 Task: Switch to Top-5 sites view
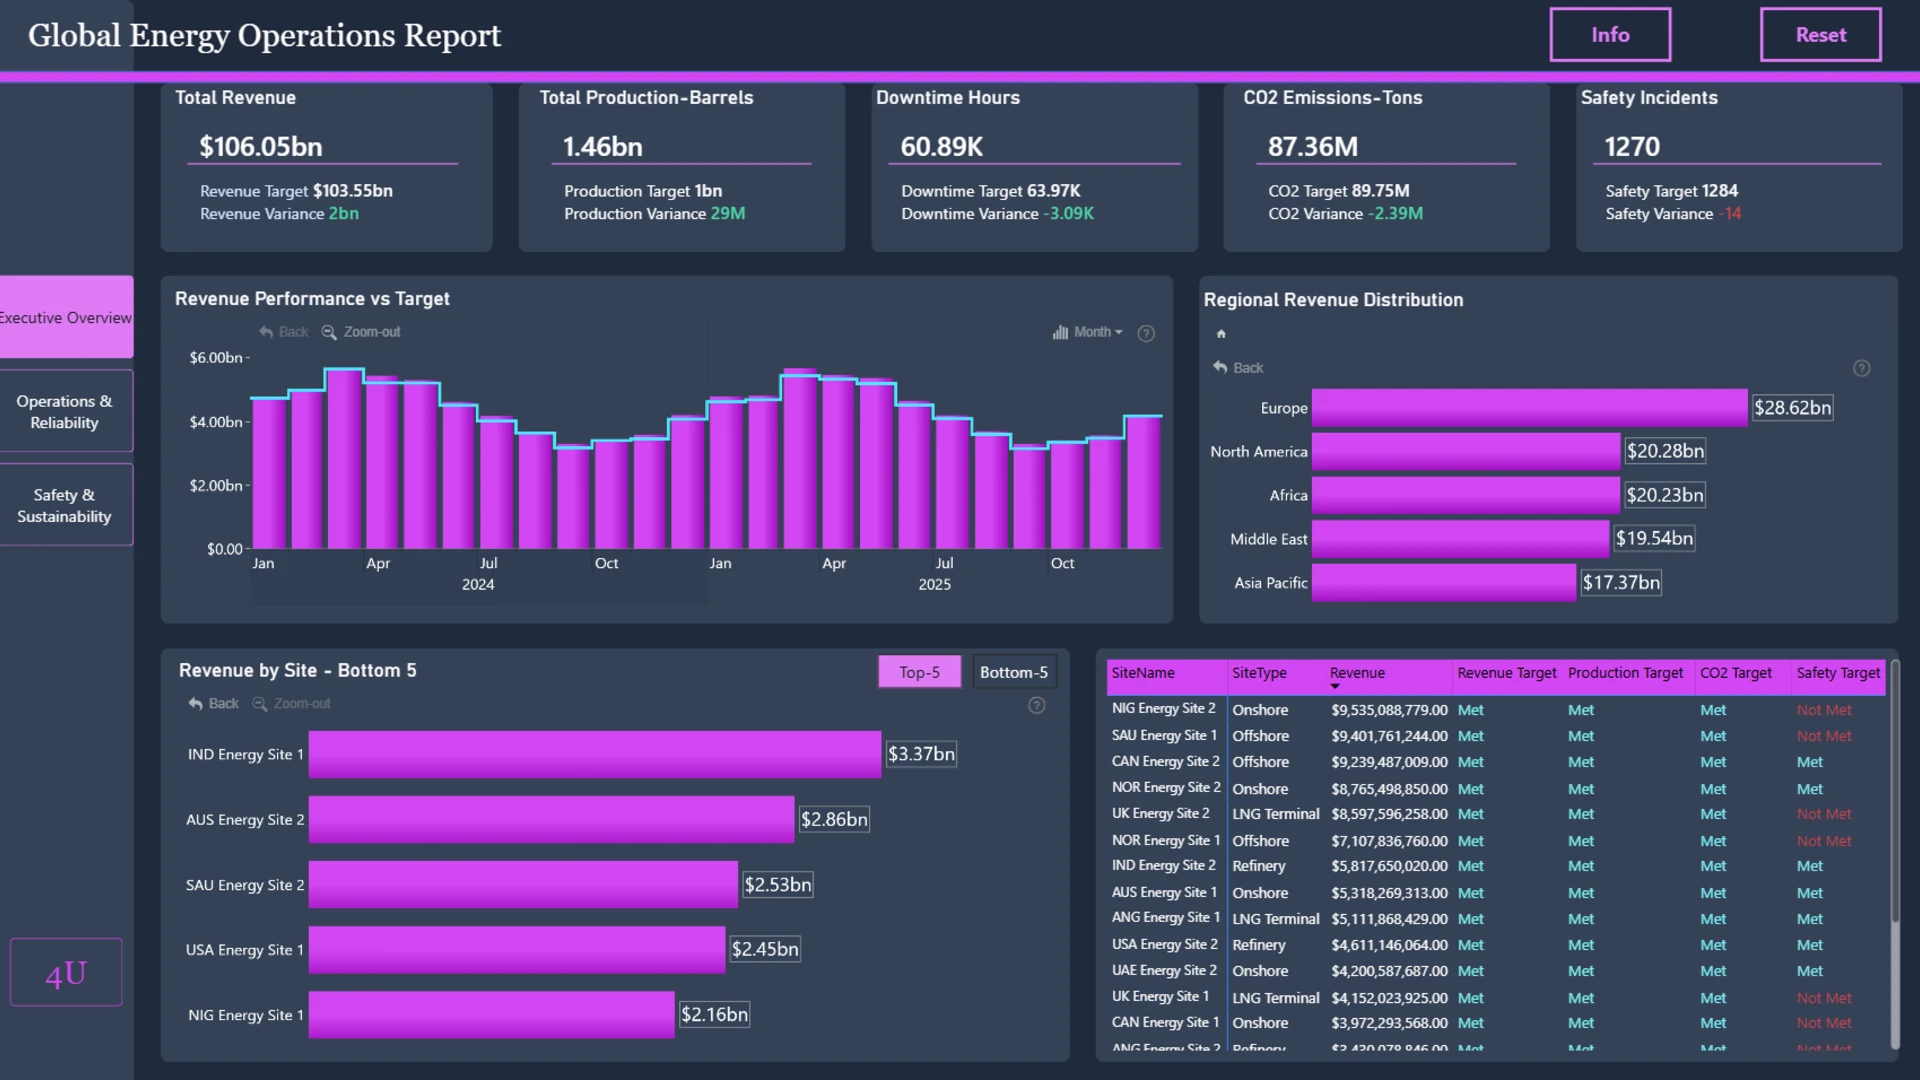point(919,672)
